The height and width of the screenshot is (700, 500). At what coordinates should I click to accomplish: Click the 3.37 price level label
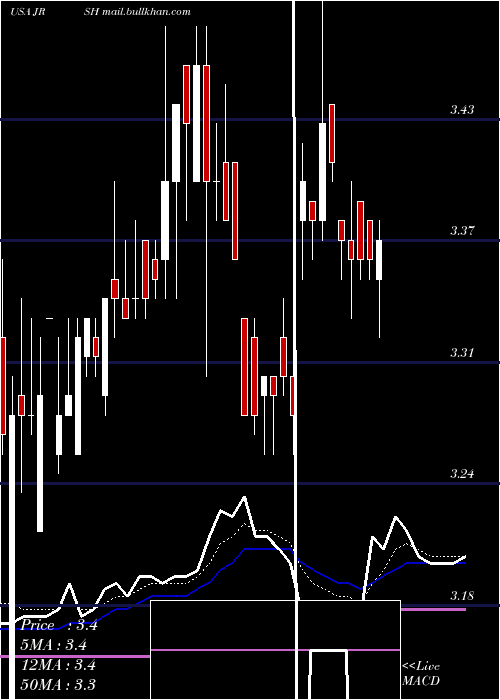pos(462,231)
